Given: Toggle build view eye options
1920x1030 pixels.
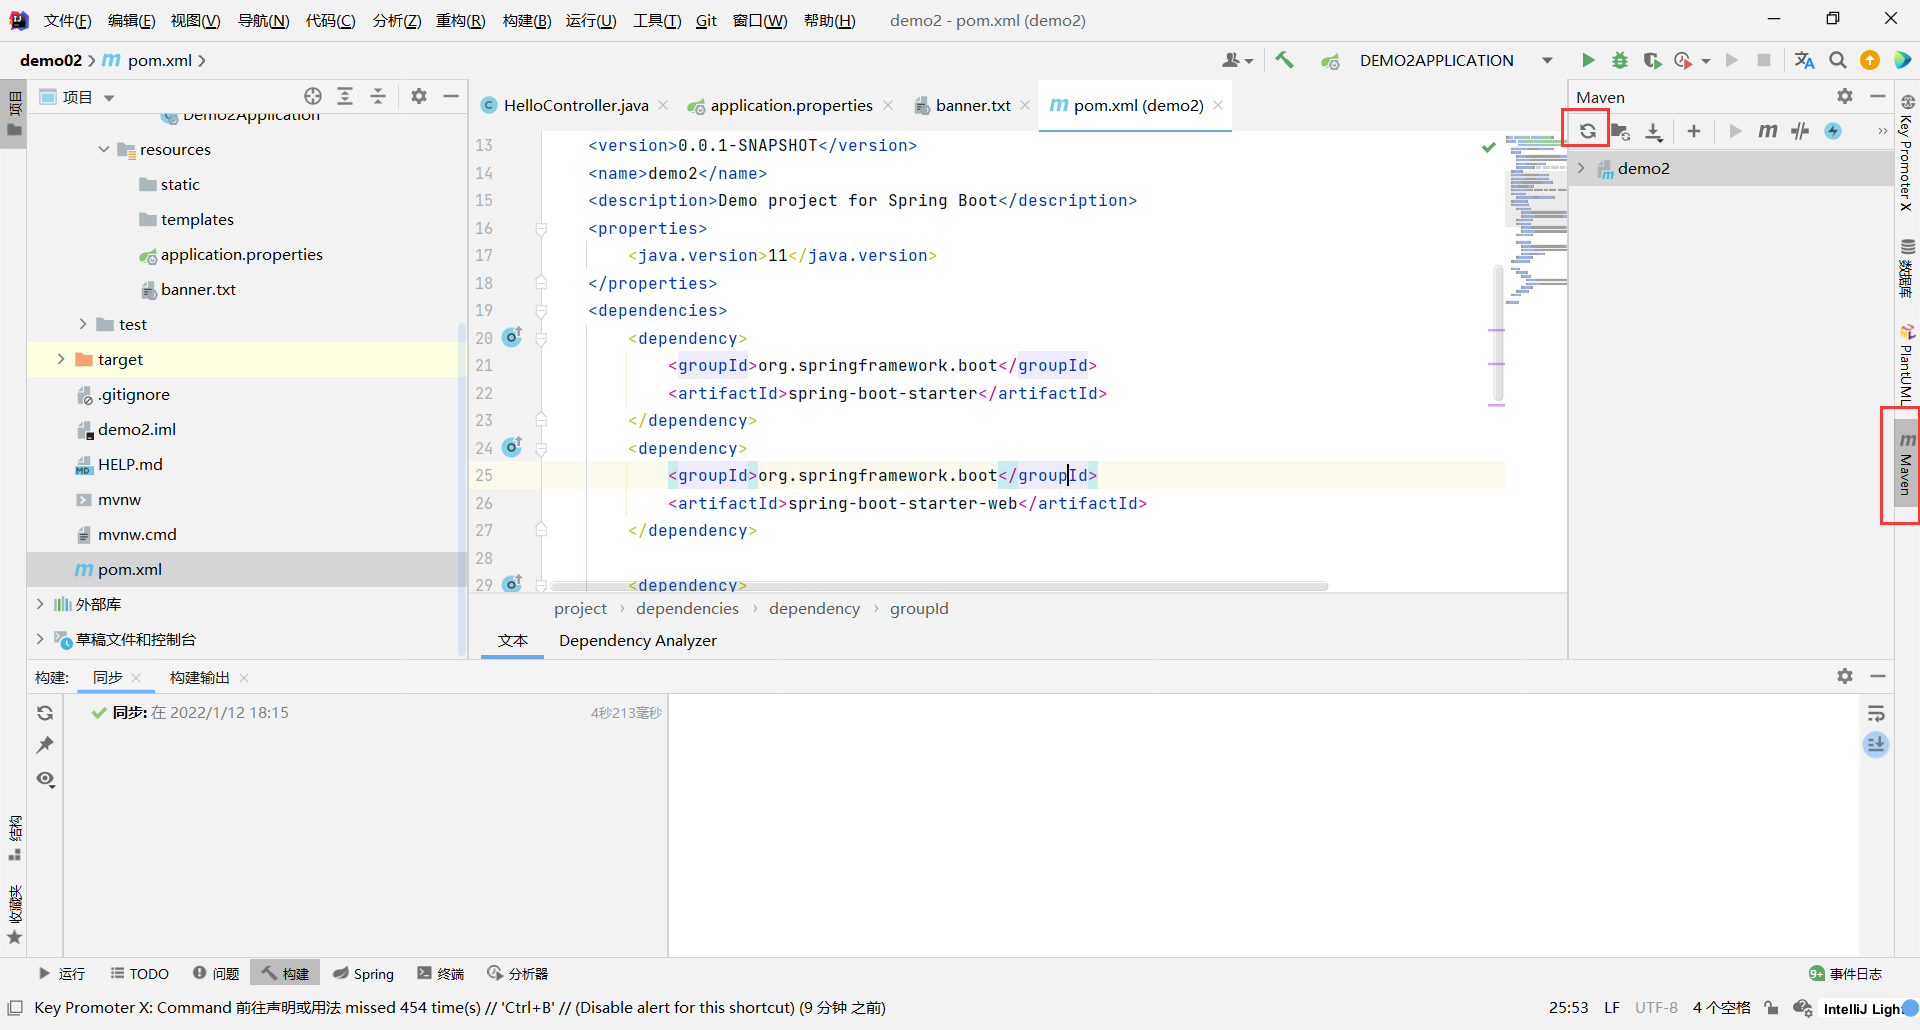Looking at the screenshot, I should 45,779.
